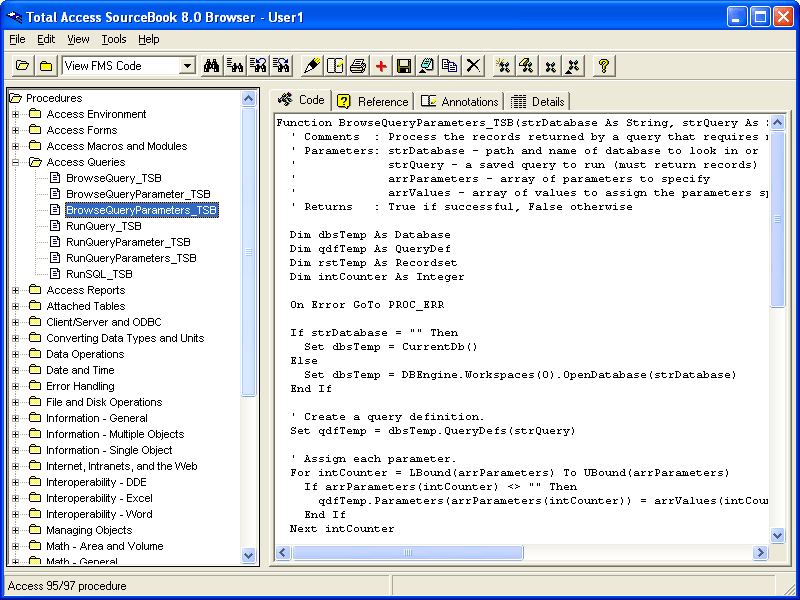The image size is (800, 600).
Task: Click the code pane scroll right arrow
Action: 760,553
